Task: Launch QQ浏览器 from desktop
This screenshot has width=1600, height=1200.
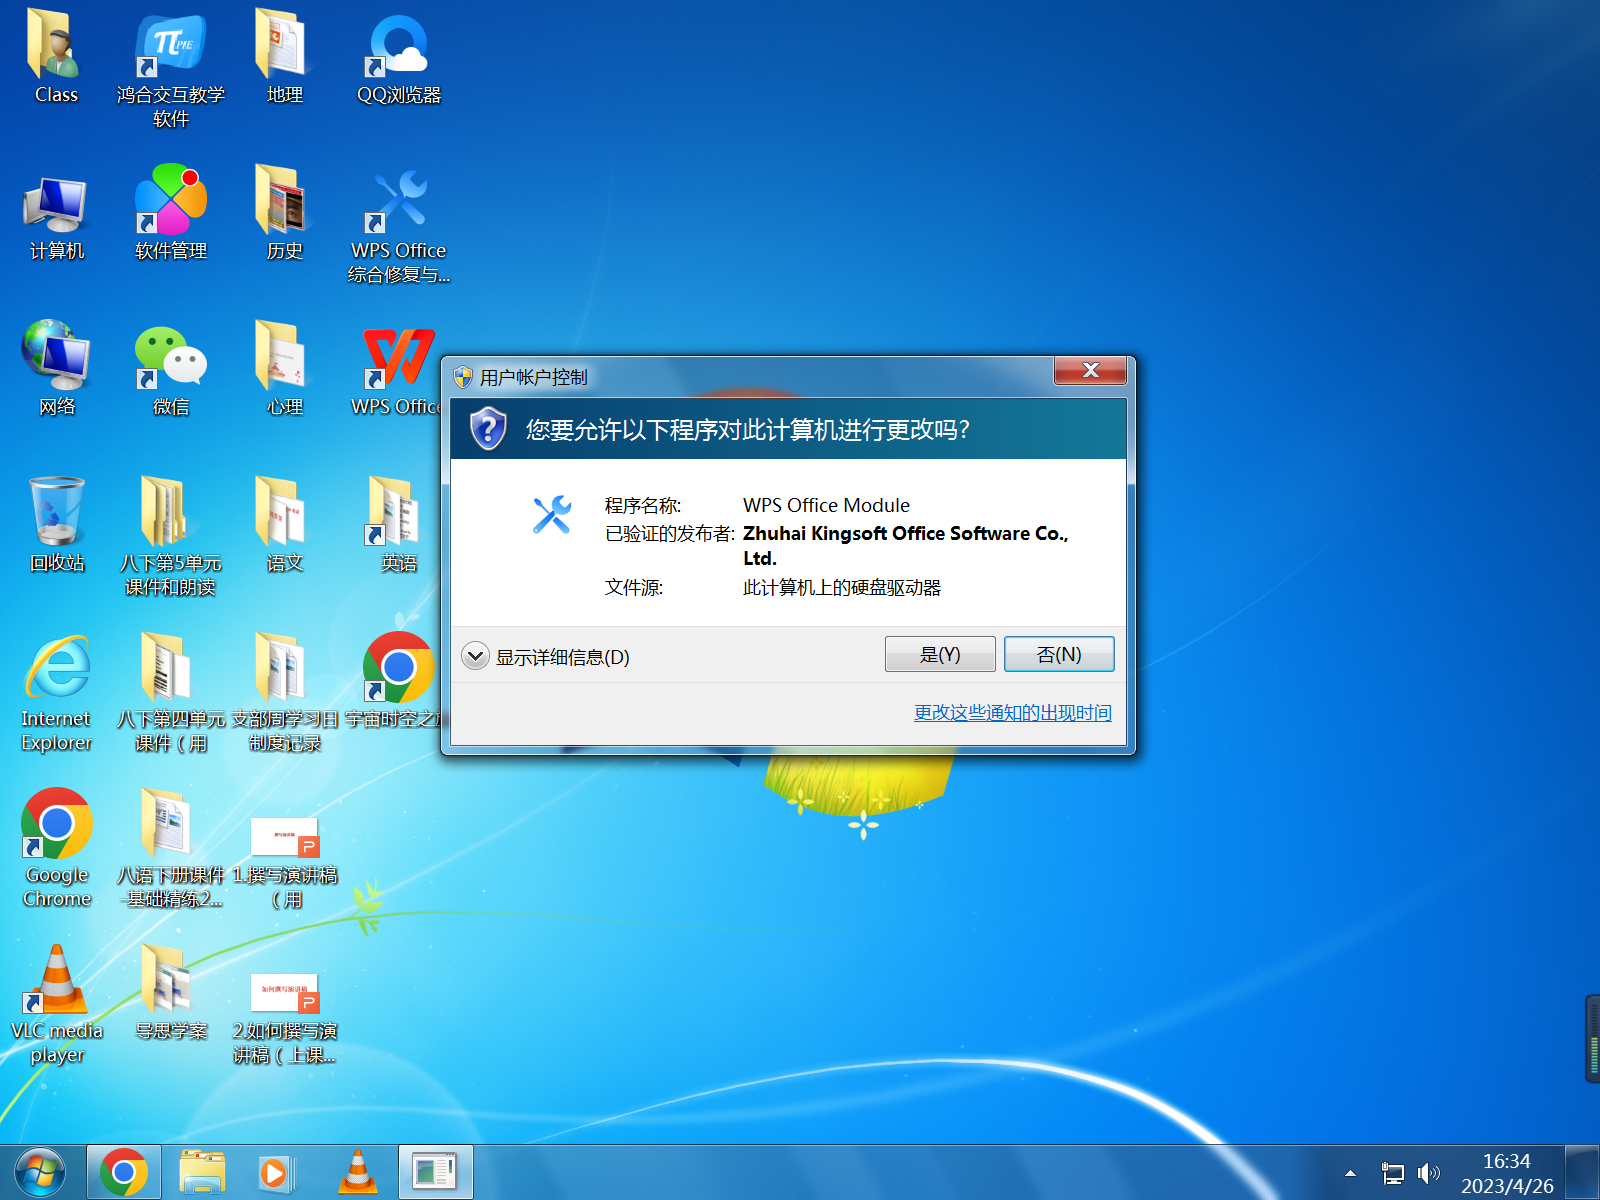Action: (399, 58)
